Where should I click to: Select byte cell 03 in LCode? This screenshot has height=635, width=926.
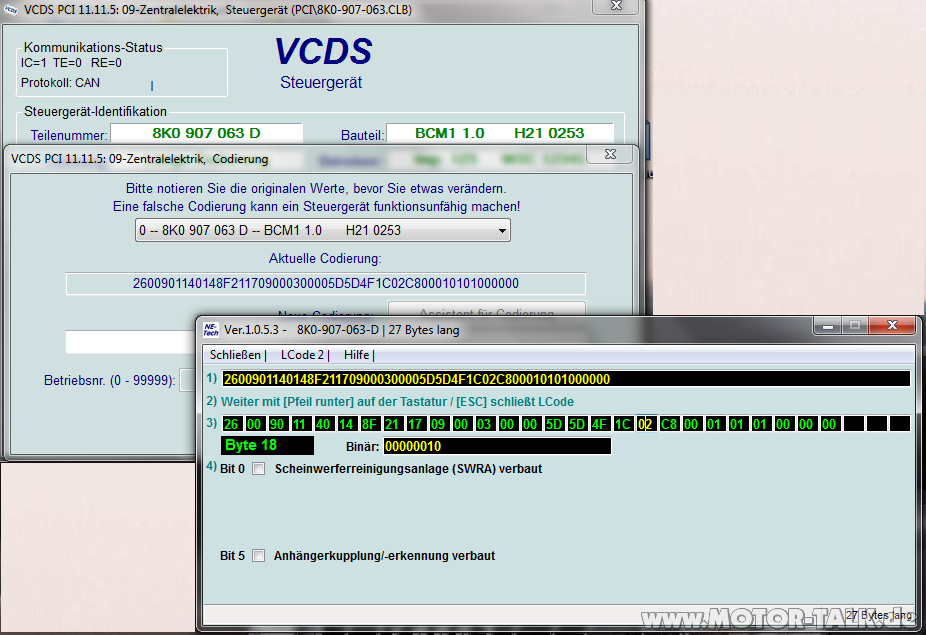click(x=484, y=424)
